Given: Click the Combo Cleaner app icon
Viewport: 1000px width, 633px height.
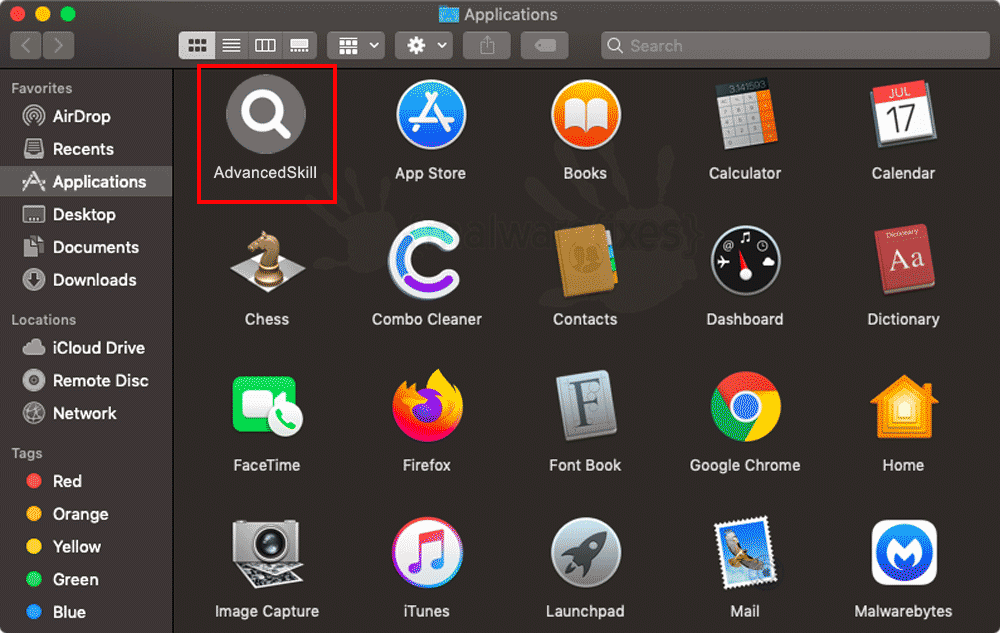Looking at the screenshot, I should click(425, 260).
